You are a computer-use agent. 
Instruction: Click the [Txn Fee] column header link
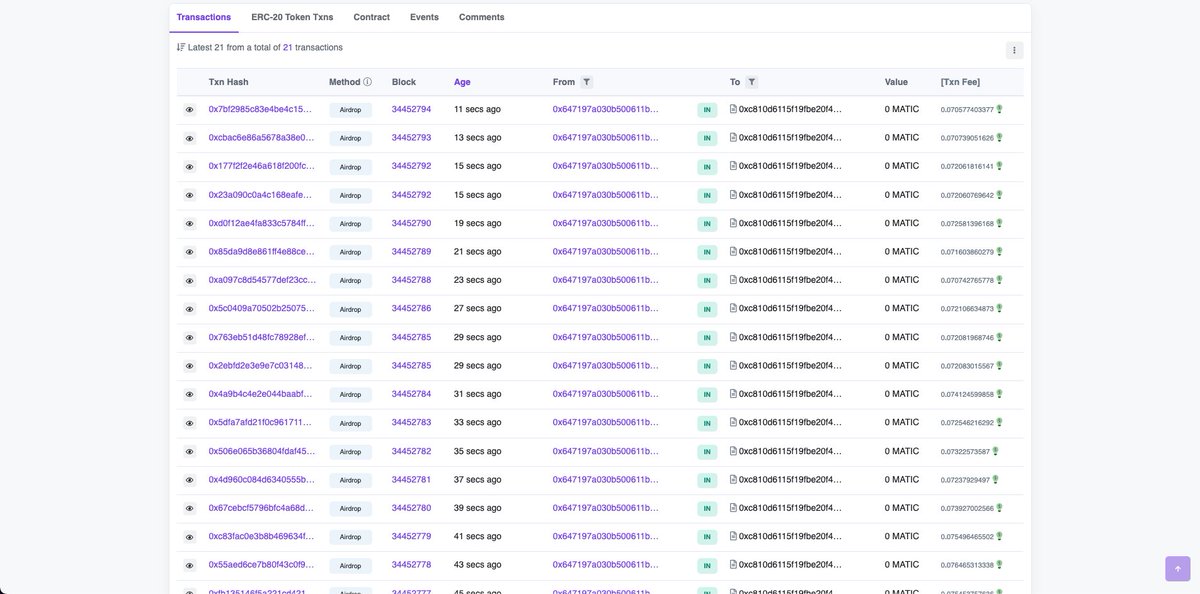(x=960, y=82)
